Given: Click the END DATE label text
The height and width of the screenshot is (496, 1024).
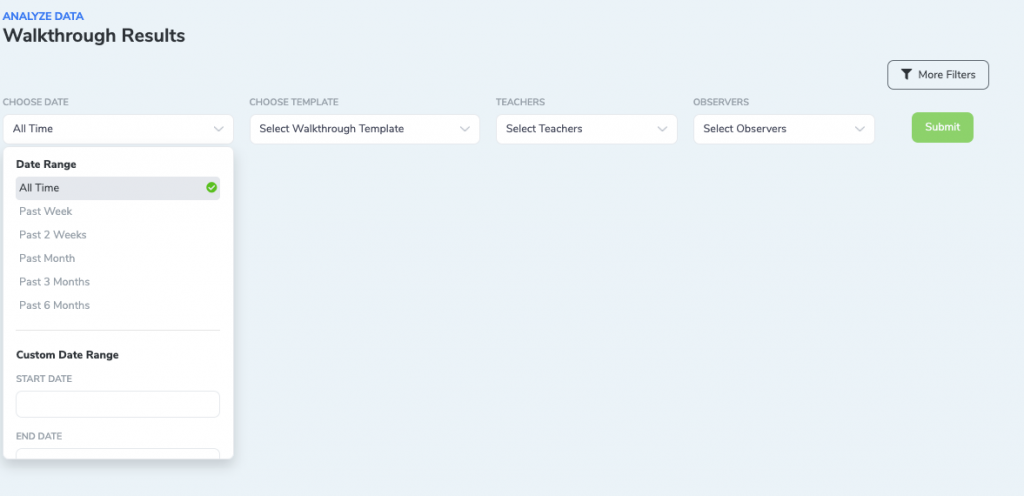Looking at the screenshot, I should 39,437.
